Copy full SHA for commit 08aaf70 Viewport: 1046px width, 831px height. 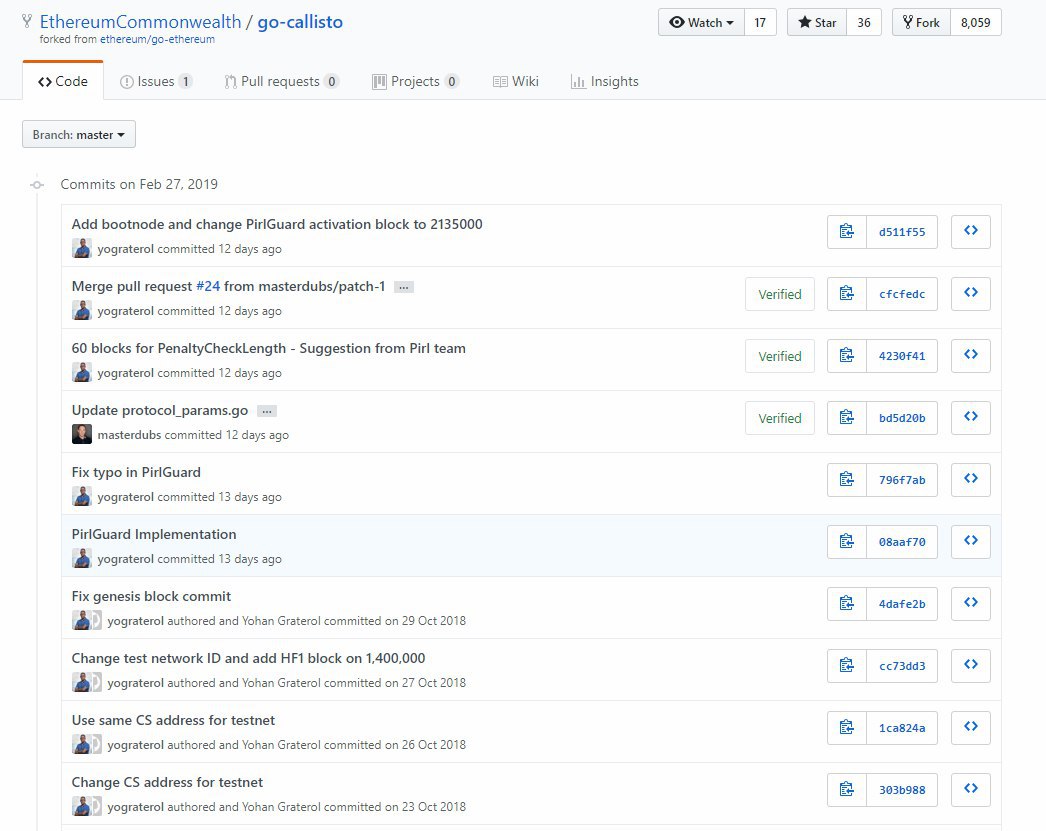pyautogui.click(x=847, y=542)
